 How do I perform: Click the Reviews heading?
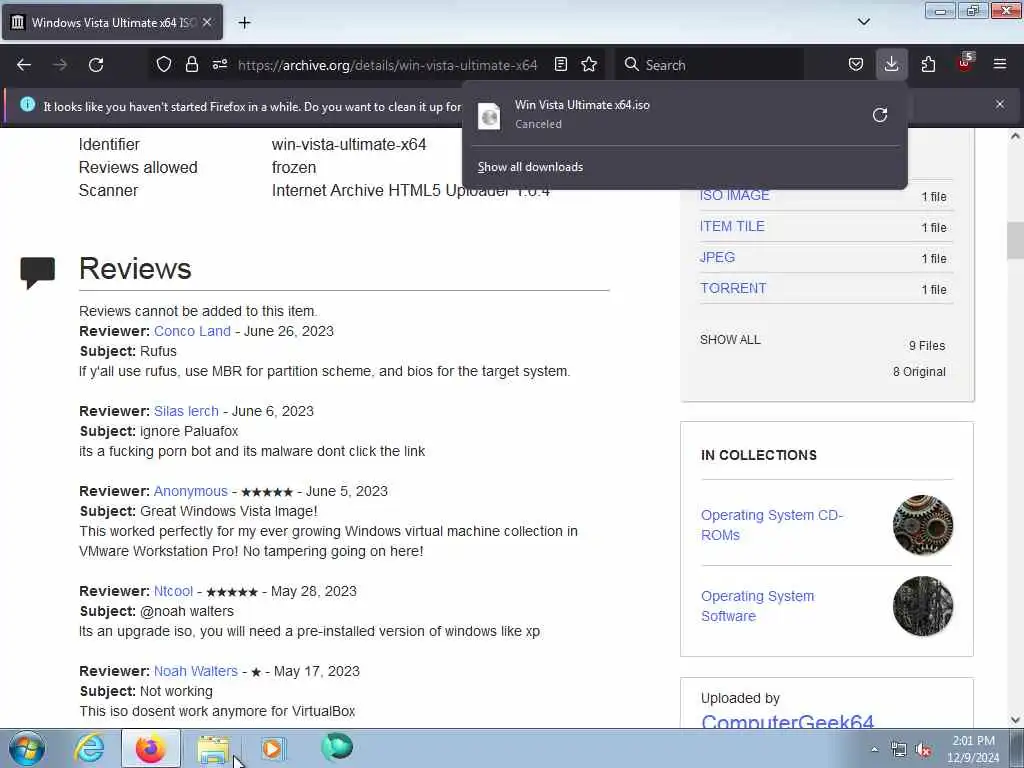(x=135, y=268)
